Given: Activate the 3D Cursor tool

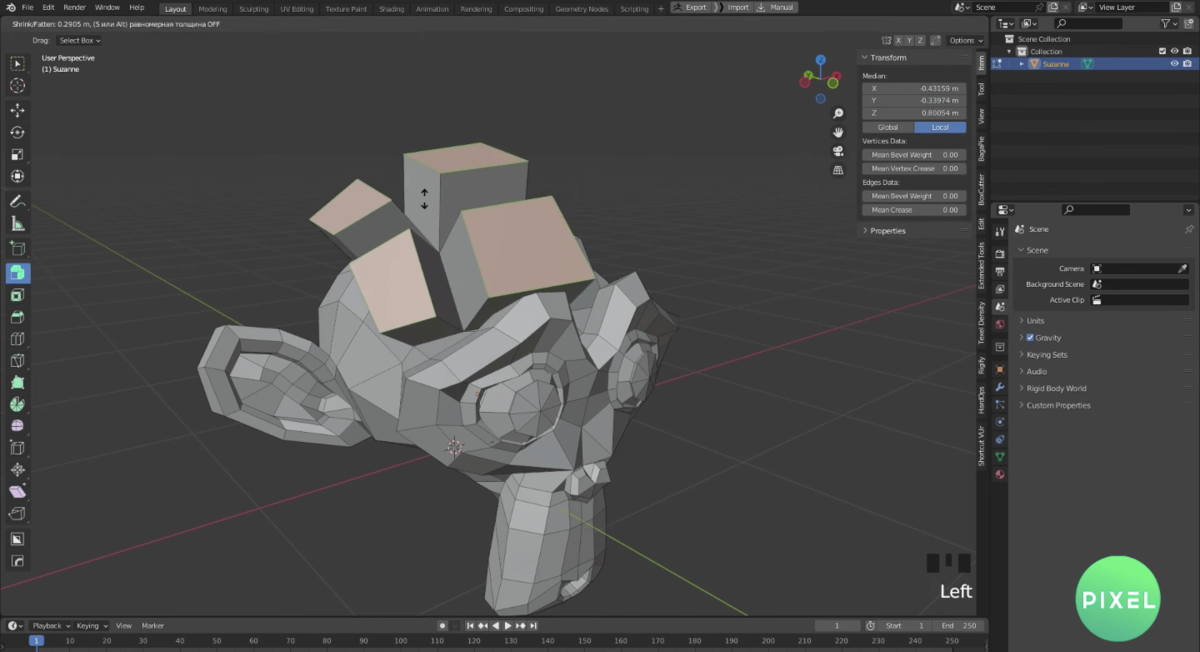Looking at the screenshot, I should [17, 86].
